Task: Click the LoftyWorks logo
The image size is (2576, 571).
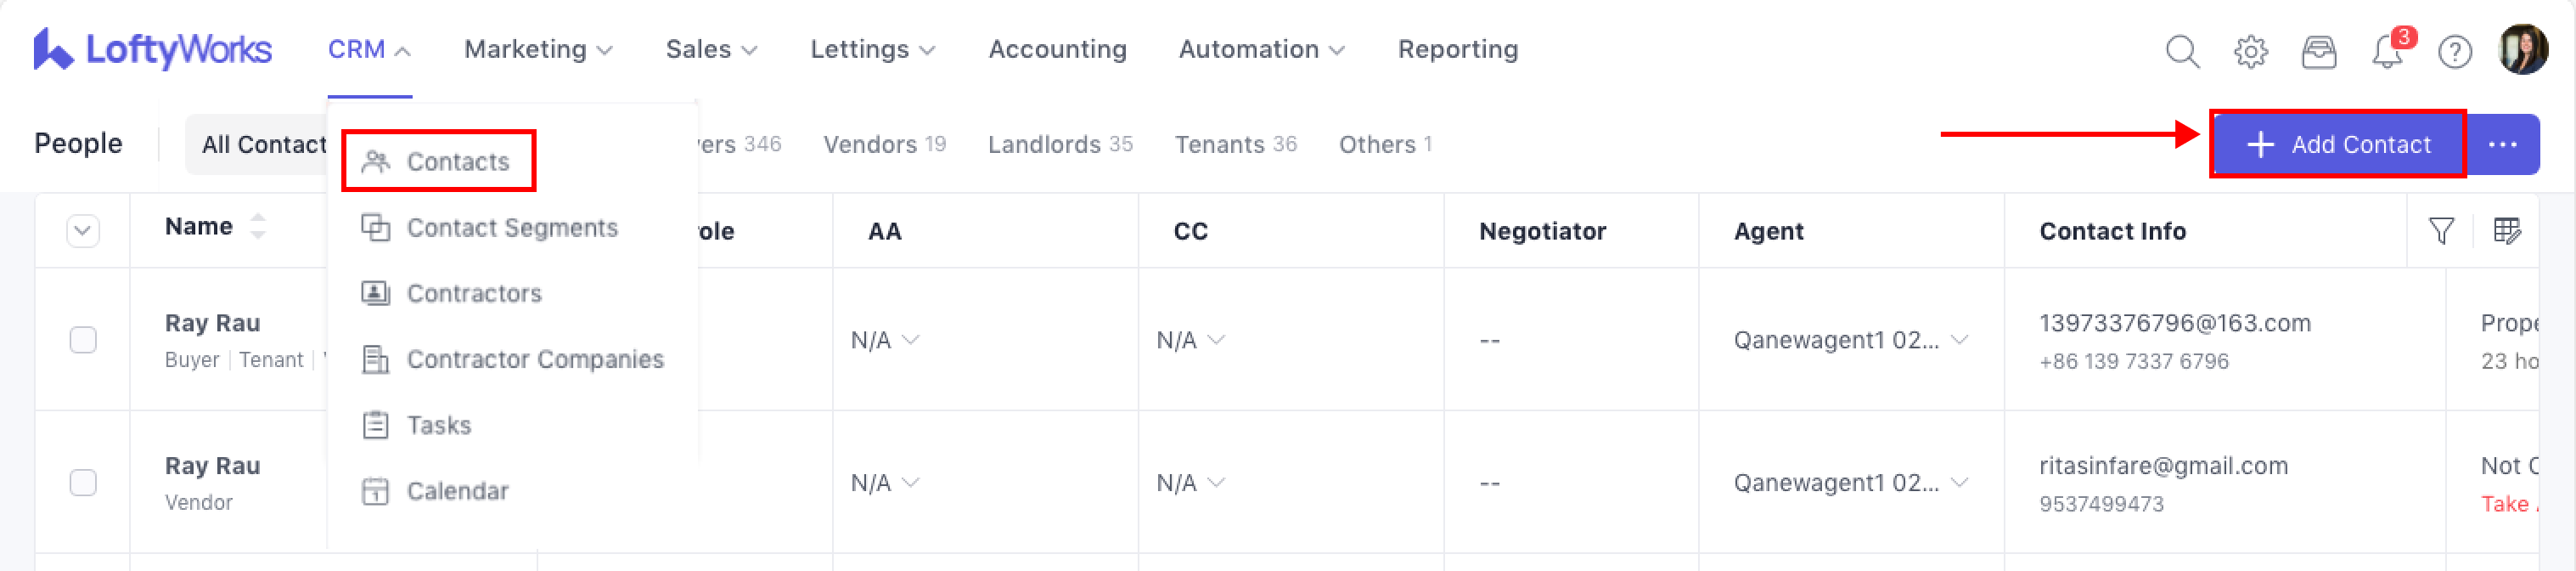Action: [x=153, y=49]
